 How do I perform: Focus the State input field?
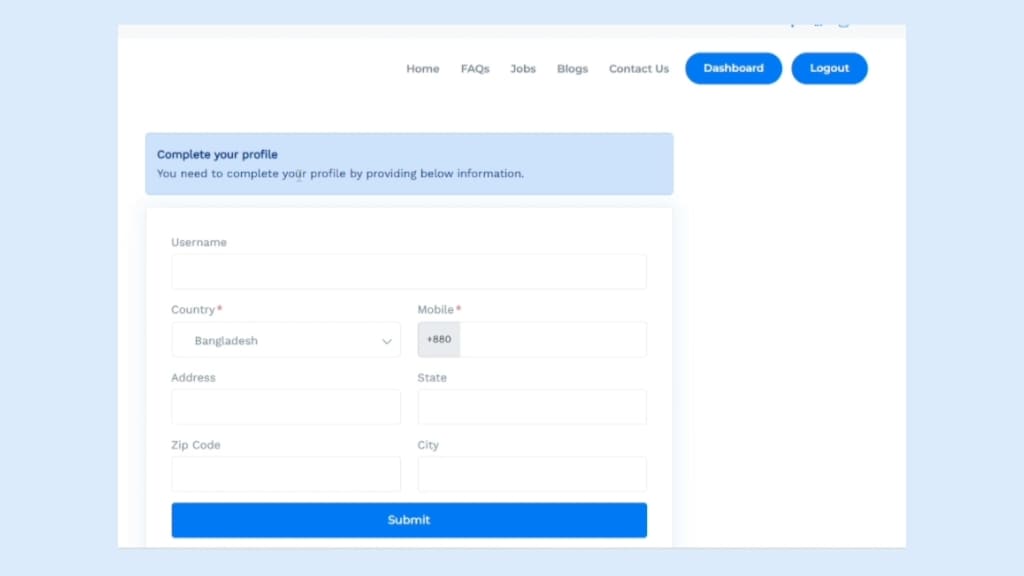[531, 407]
